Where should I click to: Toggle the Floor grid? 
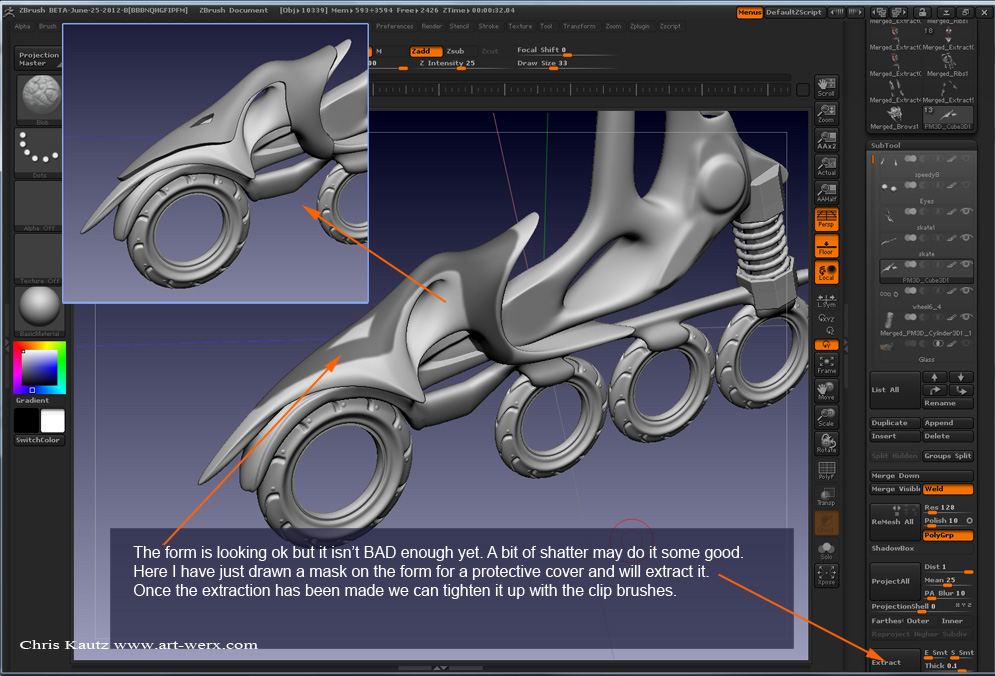pyautogui.click(x=826, y=246)
